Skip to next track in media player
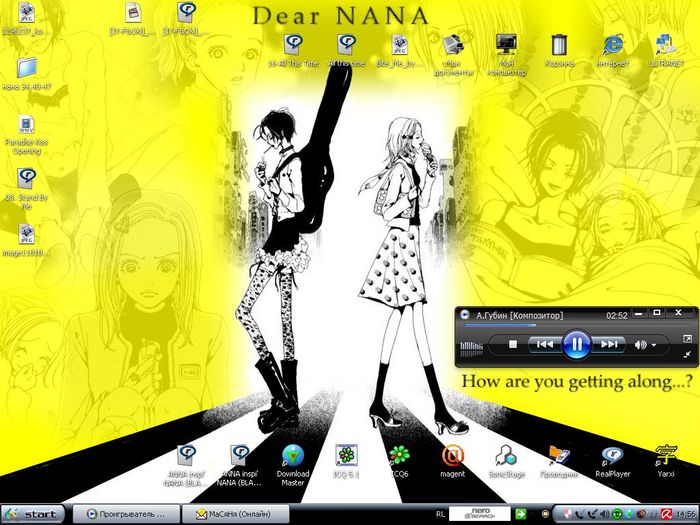Image resolution: width=700 pixels, height=525 pixels. 608,344
